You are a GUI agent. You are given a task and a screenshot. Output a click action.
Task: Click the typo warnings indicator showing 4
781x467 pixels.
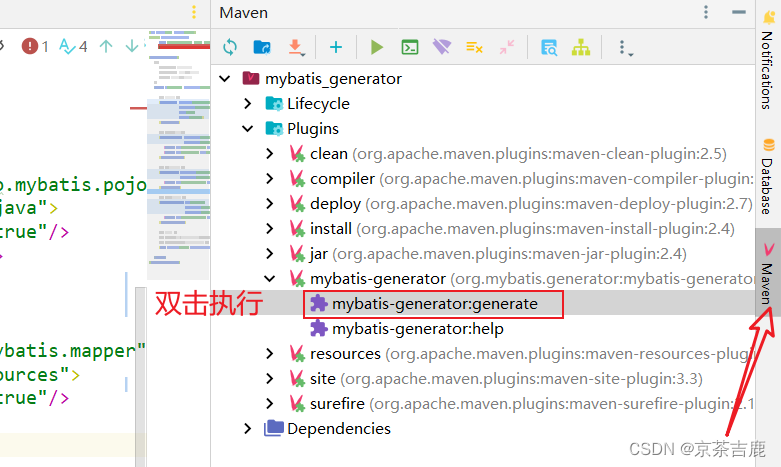tap(73, 46)
